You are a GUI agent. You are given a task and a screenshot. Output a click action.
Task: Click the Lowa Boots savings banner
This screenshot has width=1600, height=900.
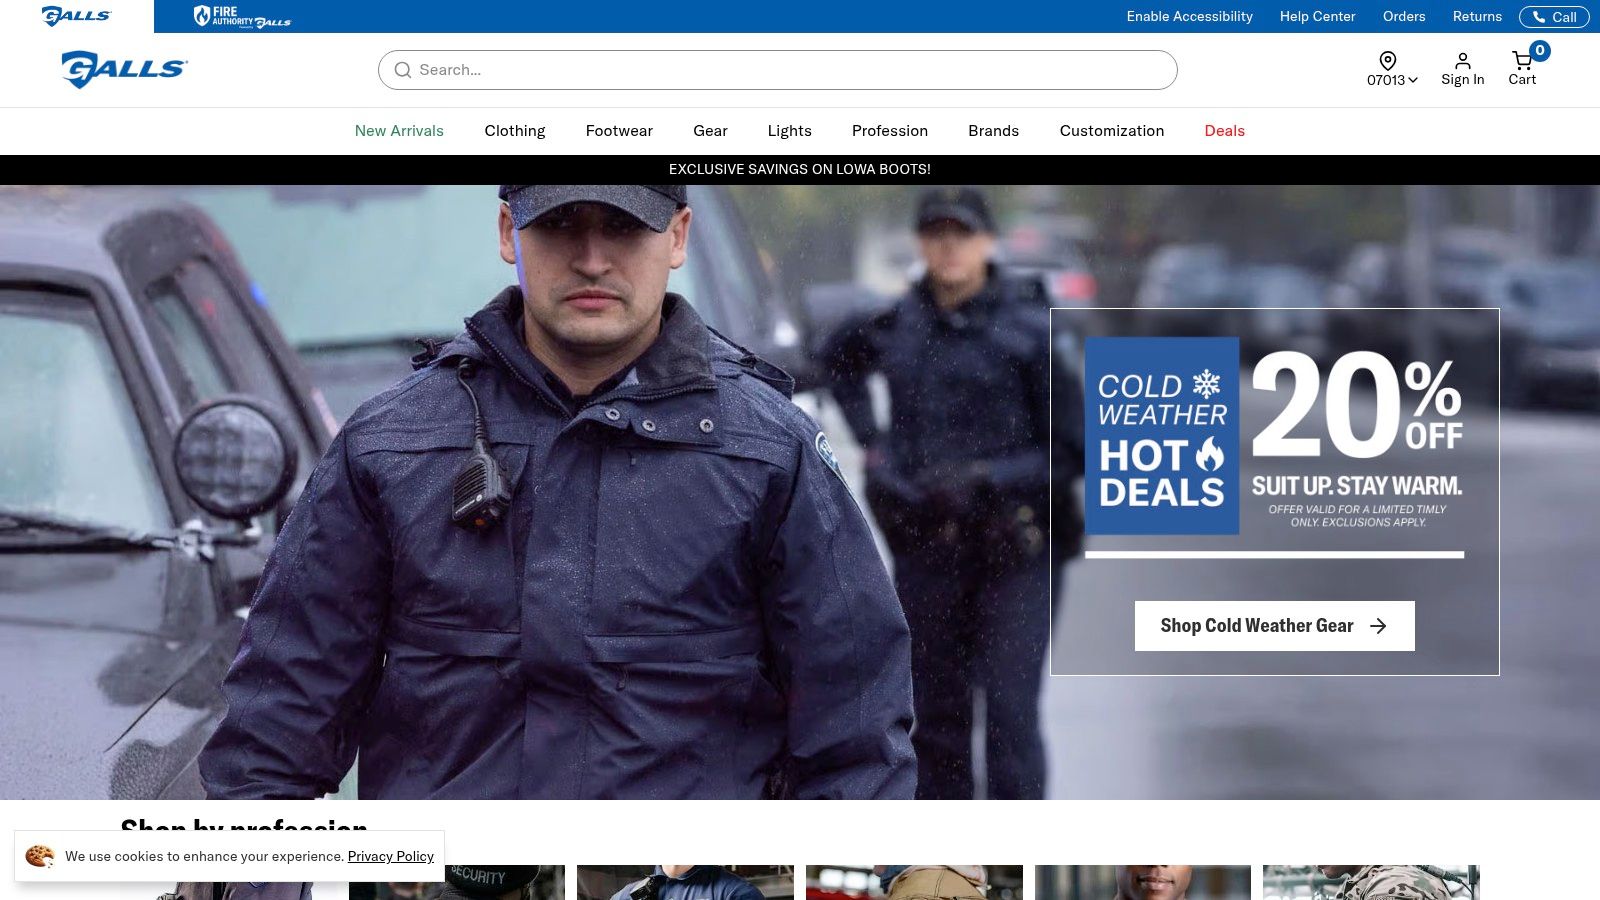point(799,170)
